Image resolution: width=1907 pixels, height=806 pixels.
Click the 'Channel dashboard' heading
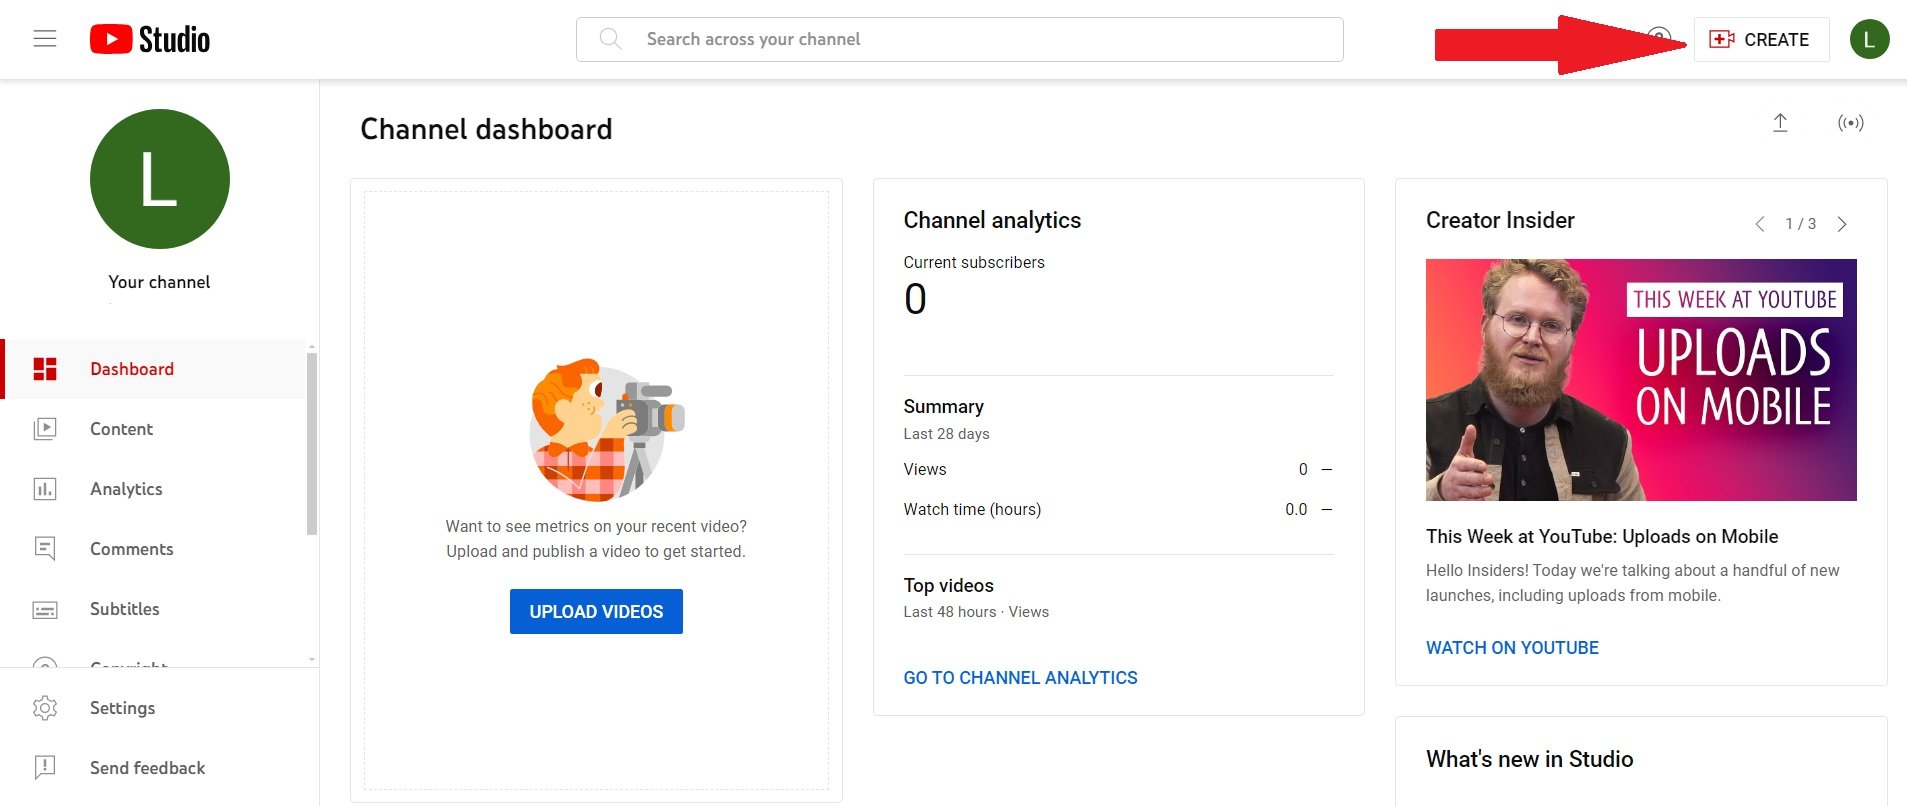[x=486, y=129]
